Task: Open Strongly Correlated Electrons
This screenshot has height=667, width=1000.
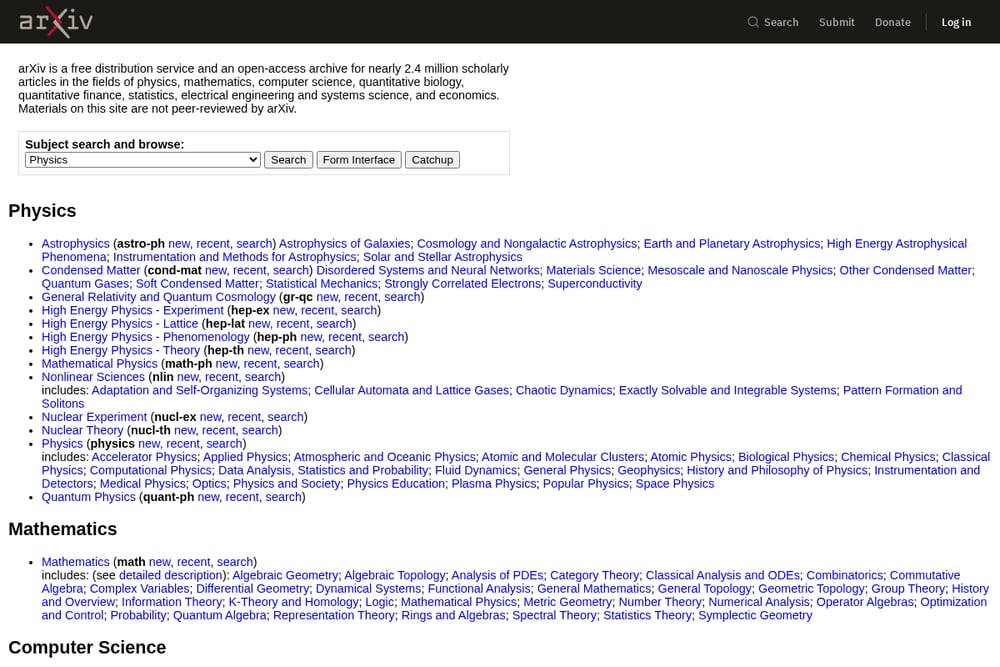Action: coord(462,284)
